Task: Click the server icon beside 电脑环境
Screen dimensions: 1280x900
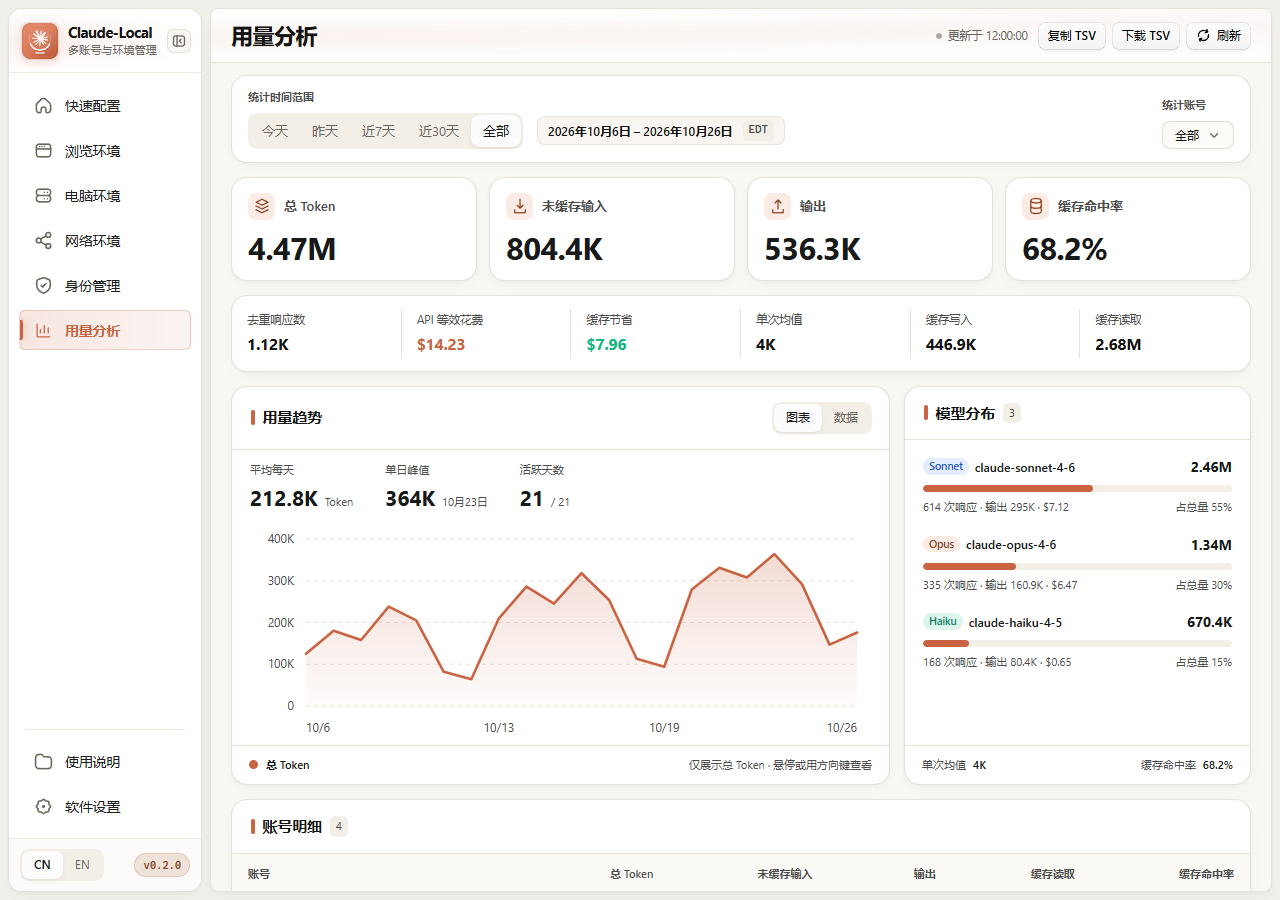Action: (x=43, y=196)
